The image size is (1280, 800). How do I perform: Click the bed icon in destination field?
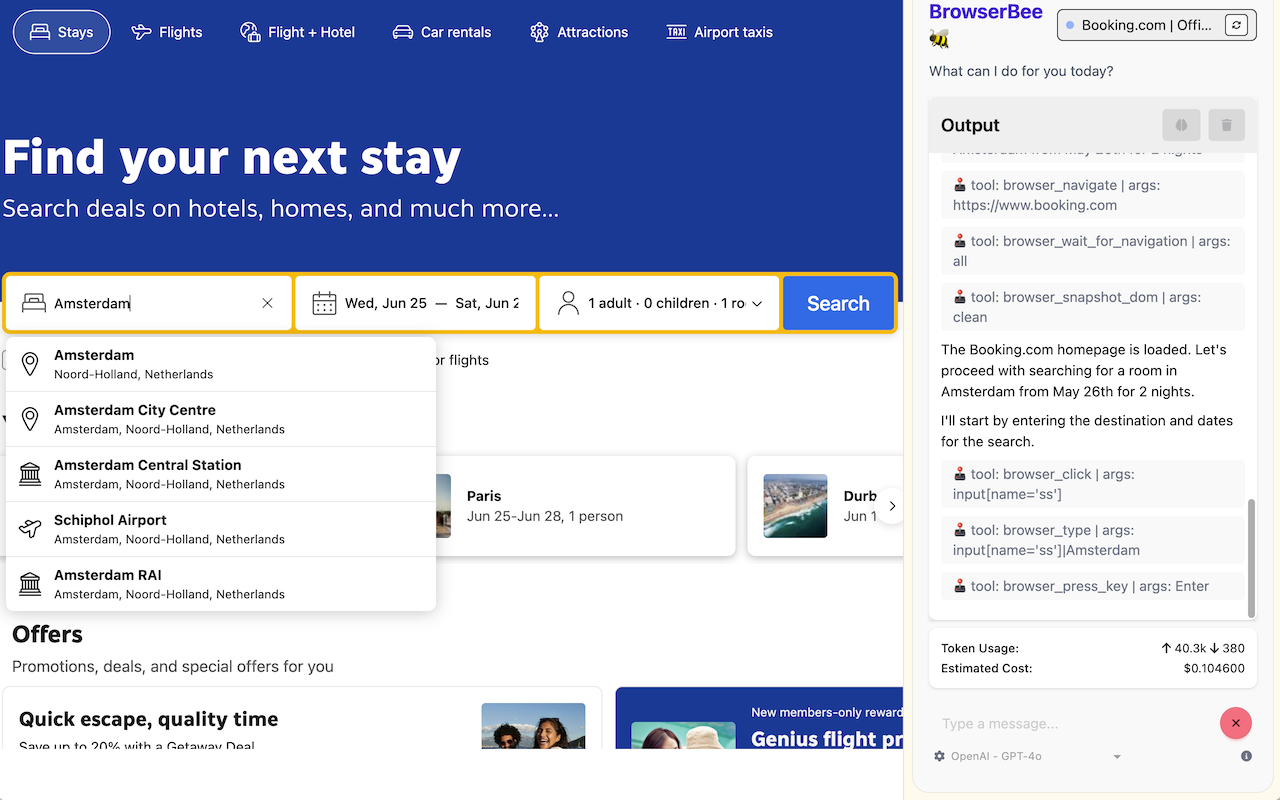34,303
